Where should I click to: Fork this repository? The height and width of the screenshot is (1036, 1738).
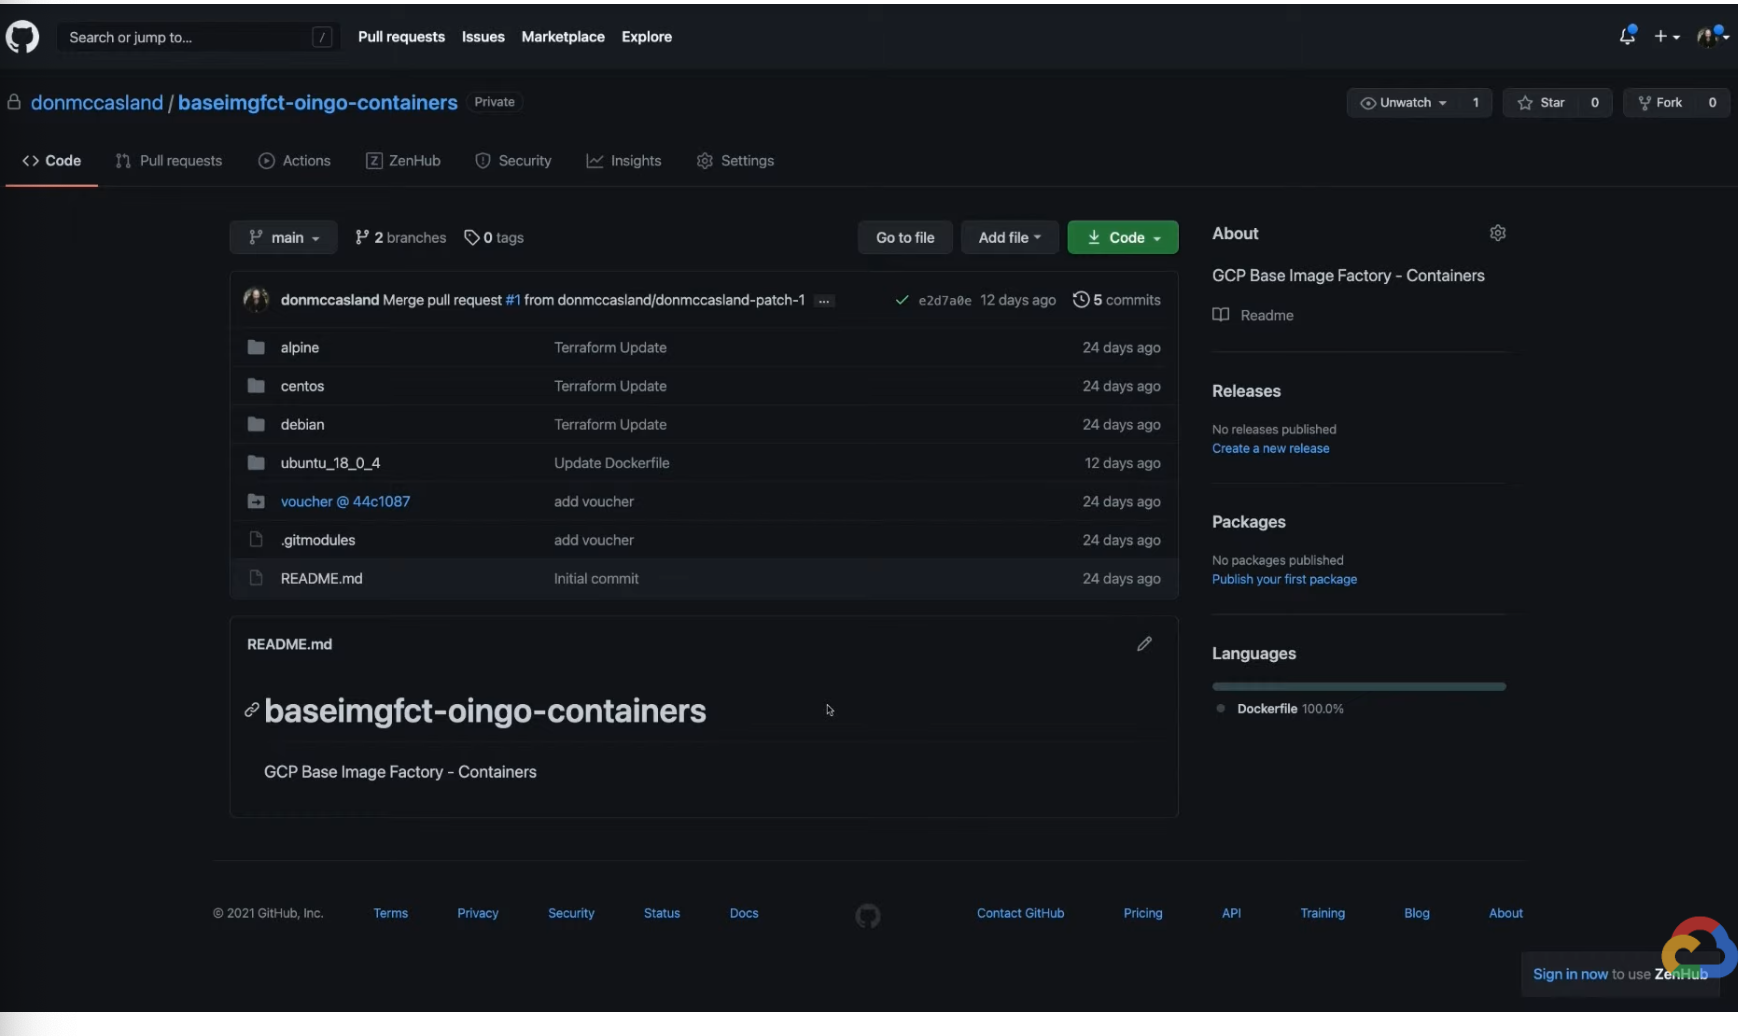pyautogui.click(x=1660, y=102)
